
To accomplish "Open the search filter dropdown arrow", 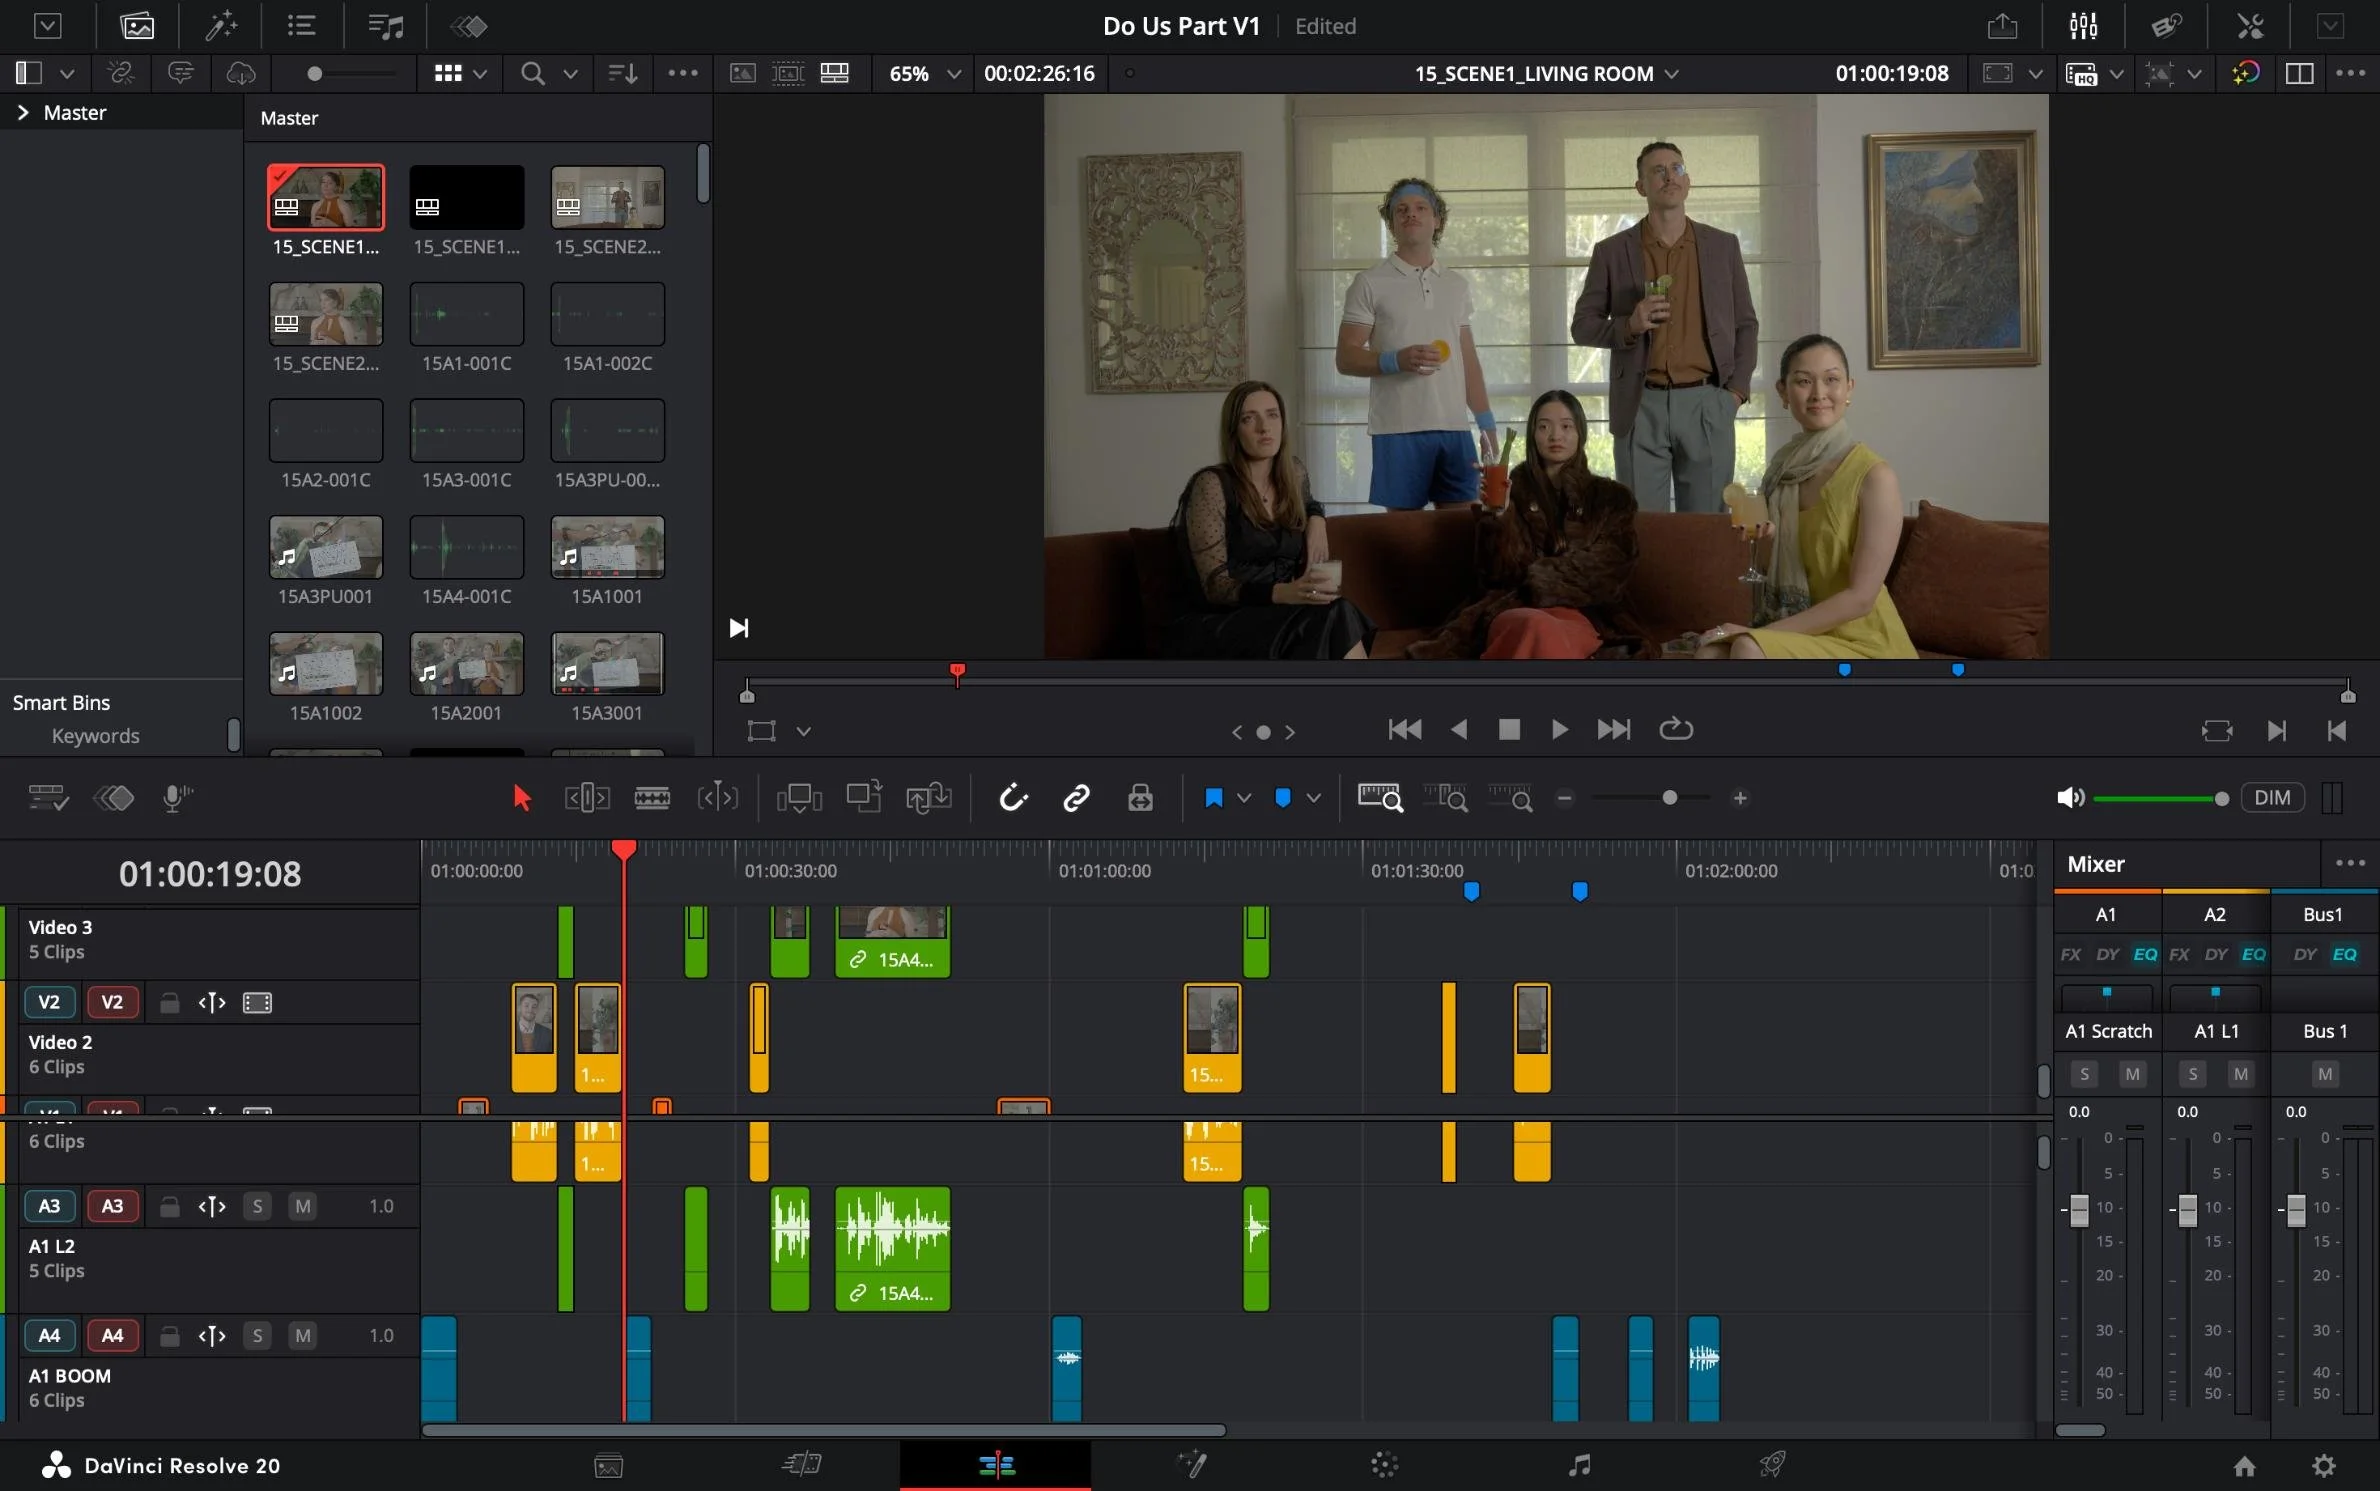I will (x=571, y=74).
